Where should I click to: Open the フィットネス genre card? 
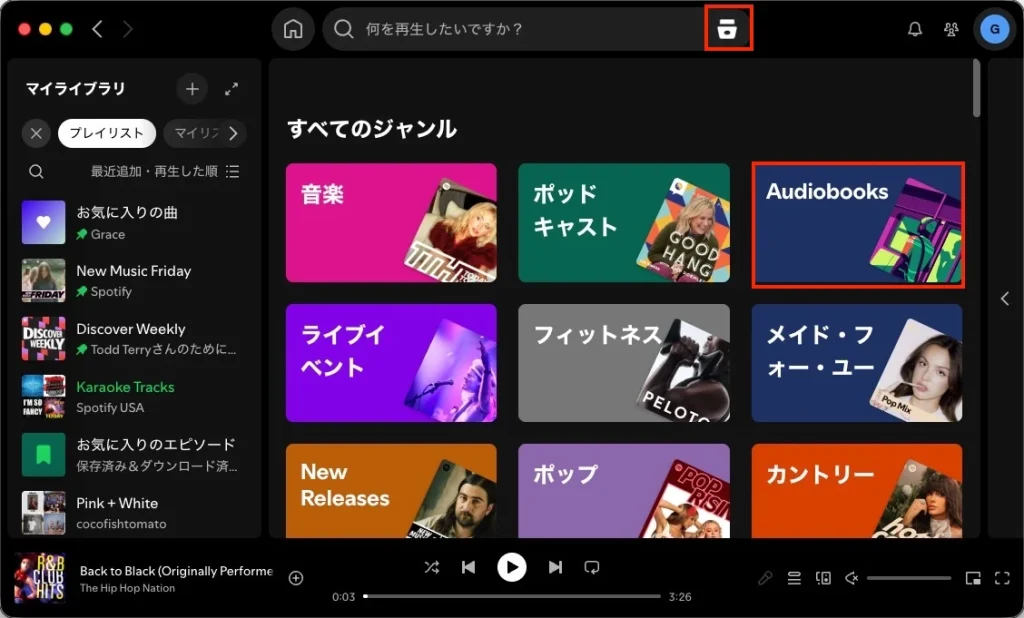pyautogui.click(x=624, y=363)
